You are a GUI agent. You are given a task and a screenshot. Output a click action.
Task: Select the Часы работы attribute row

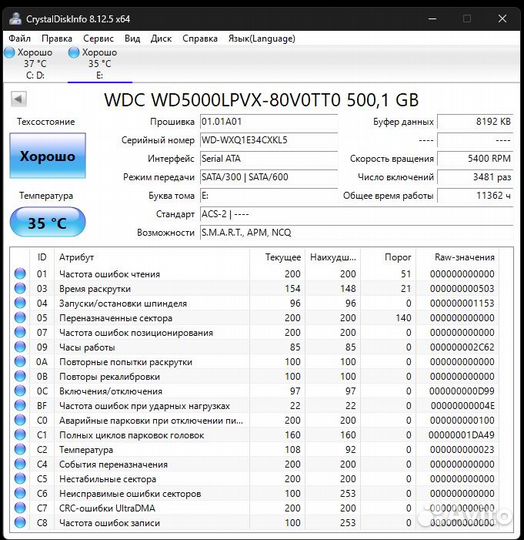tap(255, 347)
